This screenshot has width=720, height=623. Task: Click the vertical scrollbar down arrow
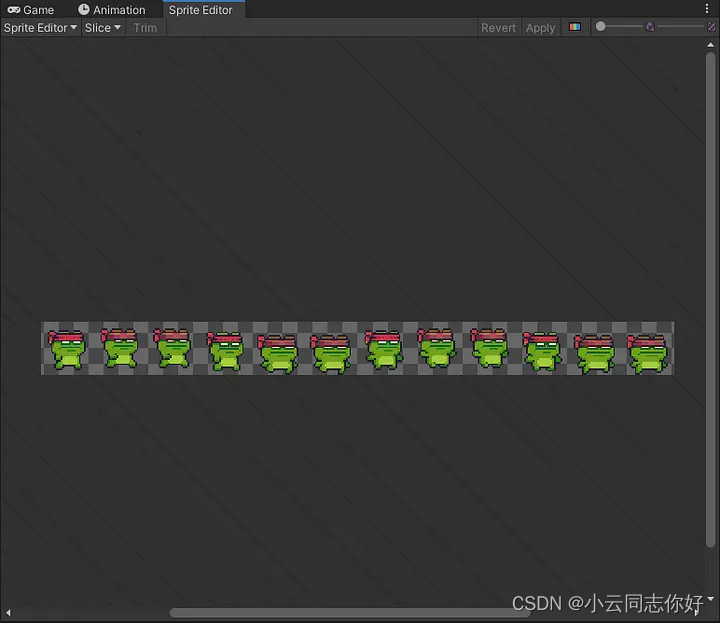click(x=711, y=599)
